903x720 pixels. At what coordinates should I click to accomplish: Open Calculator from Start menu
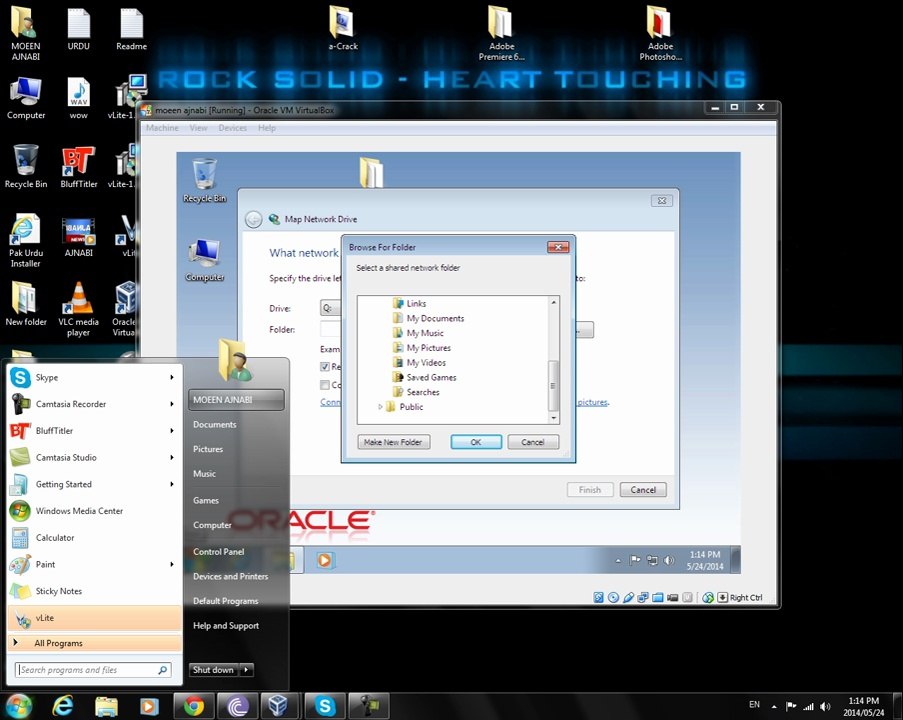pyautogui.click(x=92, y=537)
